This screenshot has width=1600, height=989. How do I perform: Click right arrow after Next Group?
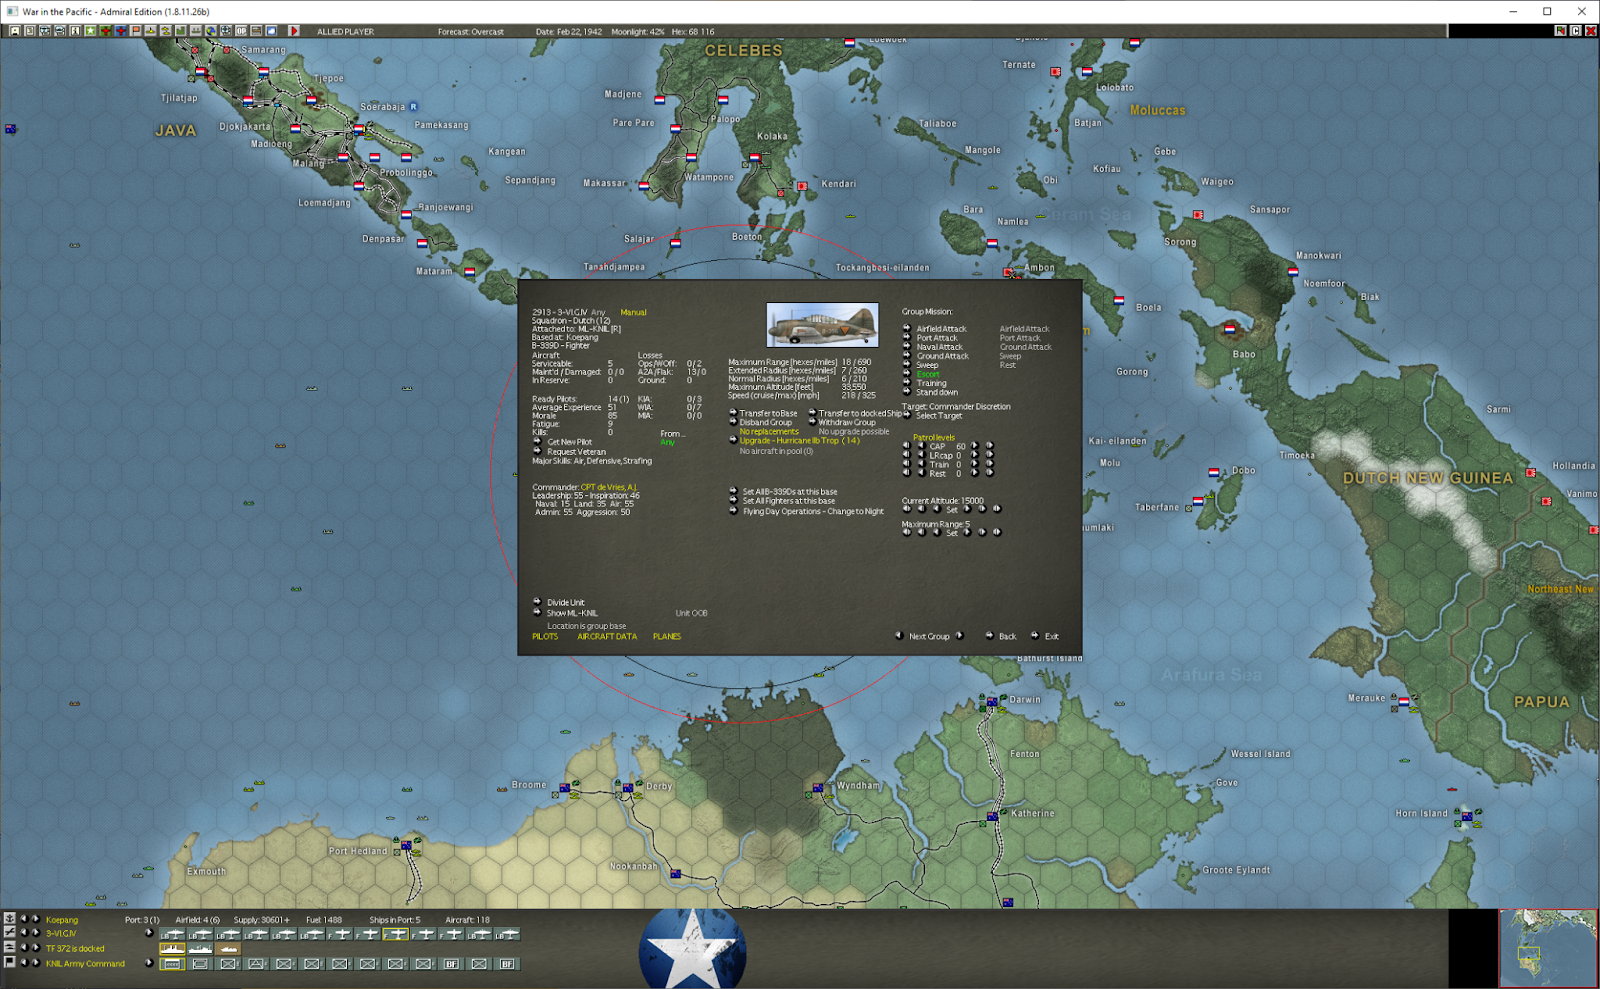coord(960,636)
